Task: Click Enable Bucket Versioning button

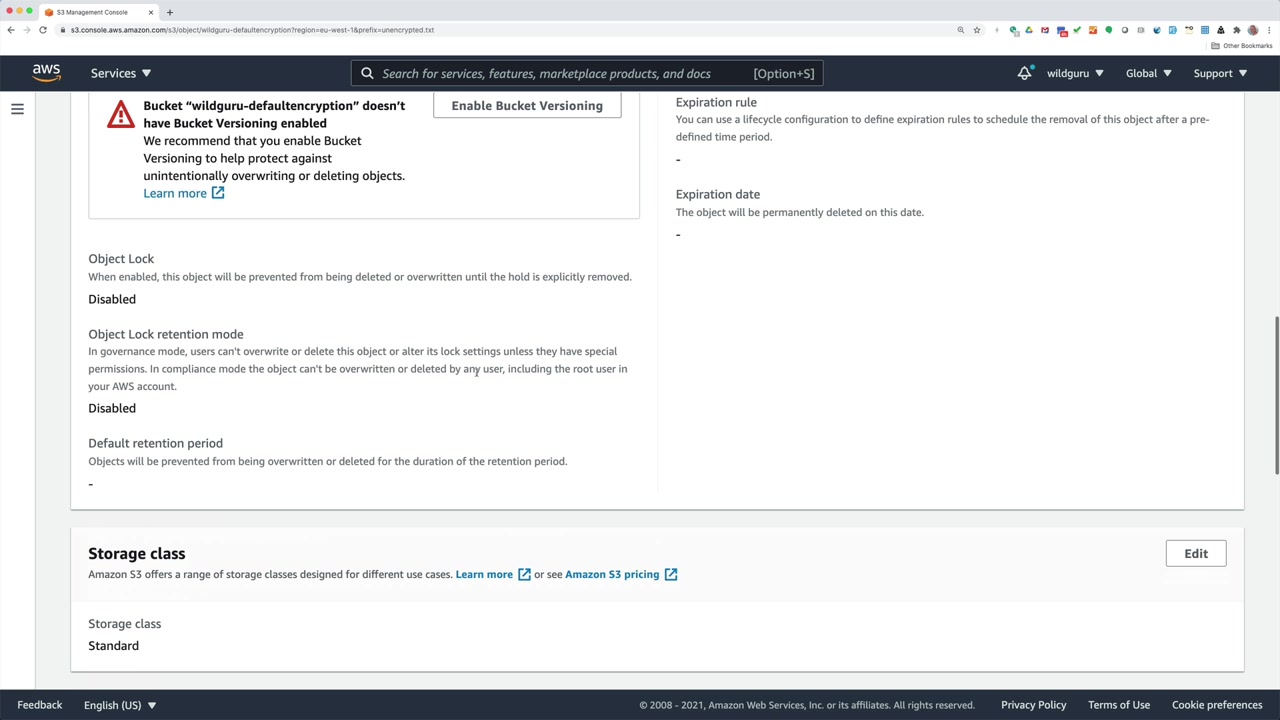Action: tap(527, 106)
